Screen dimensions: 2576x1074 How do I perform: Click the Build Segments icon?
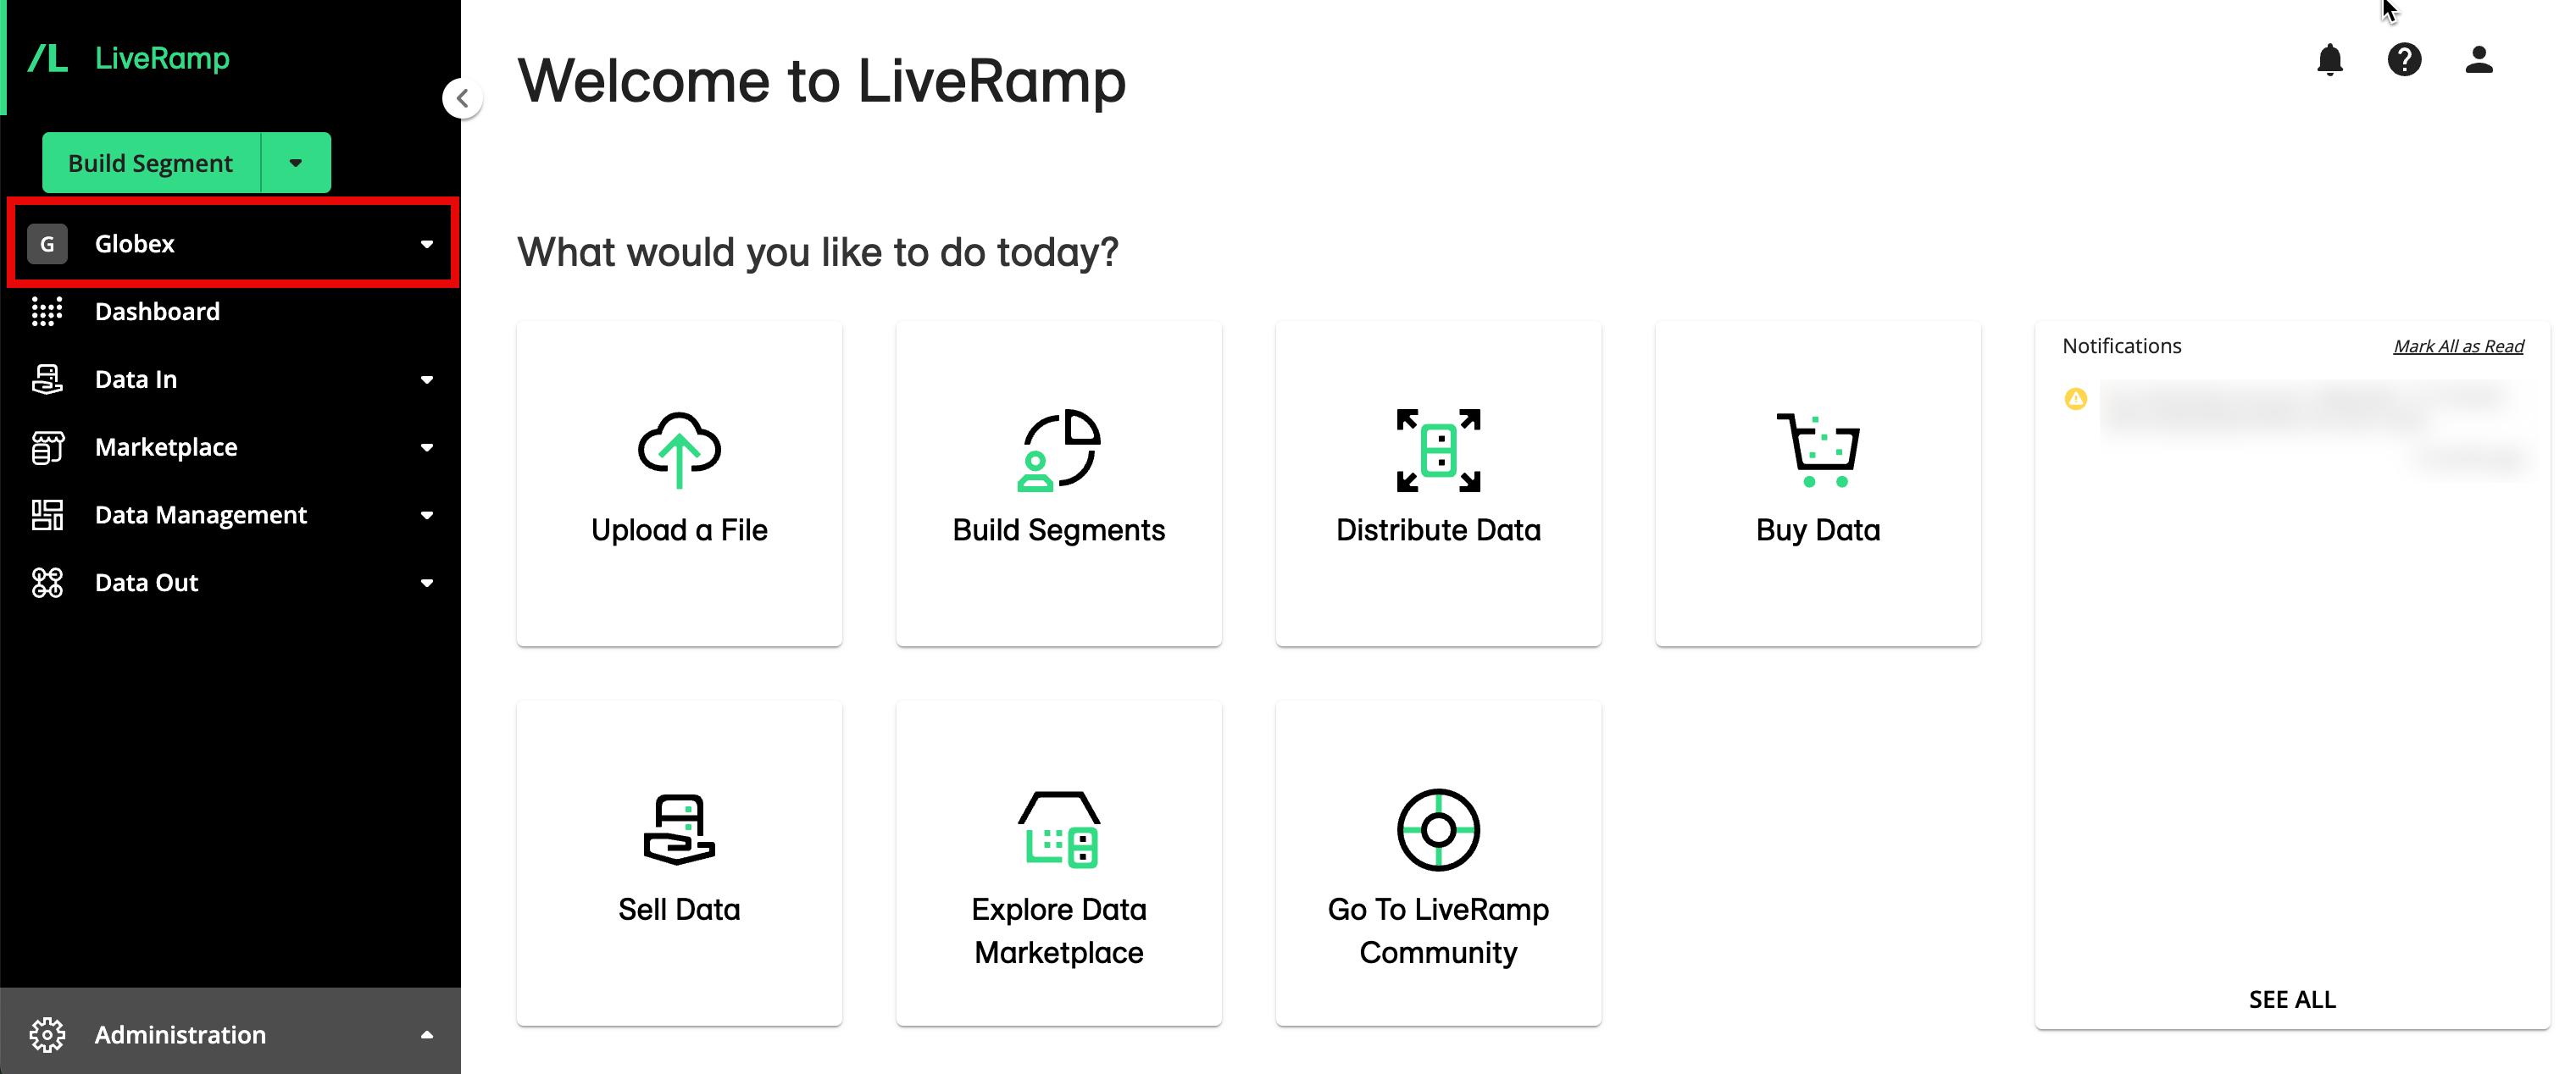[1058, 450]
